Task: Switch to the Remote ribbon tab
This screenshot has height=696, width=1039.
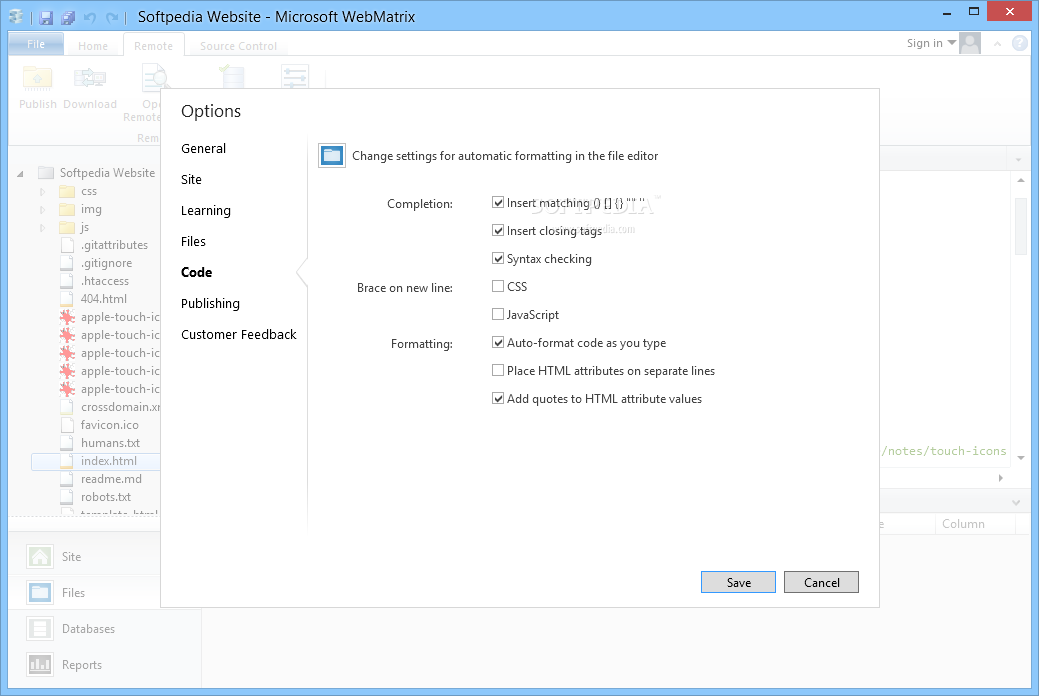Action: click(153, 46)
